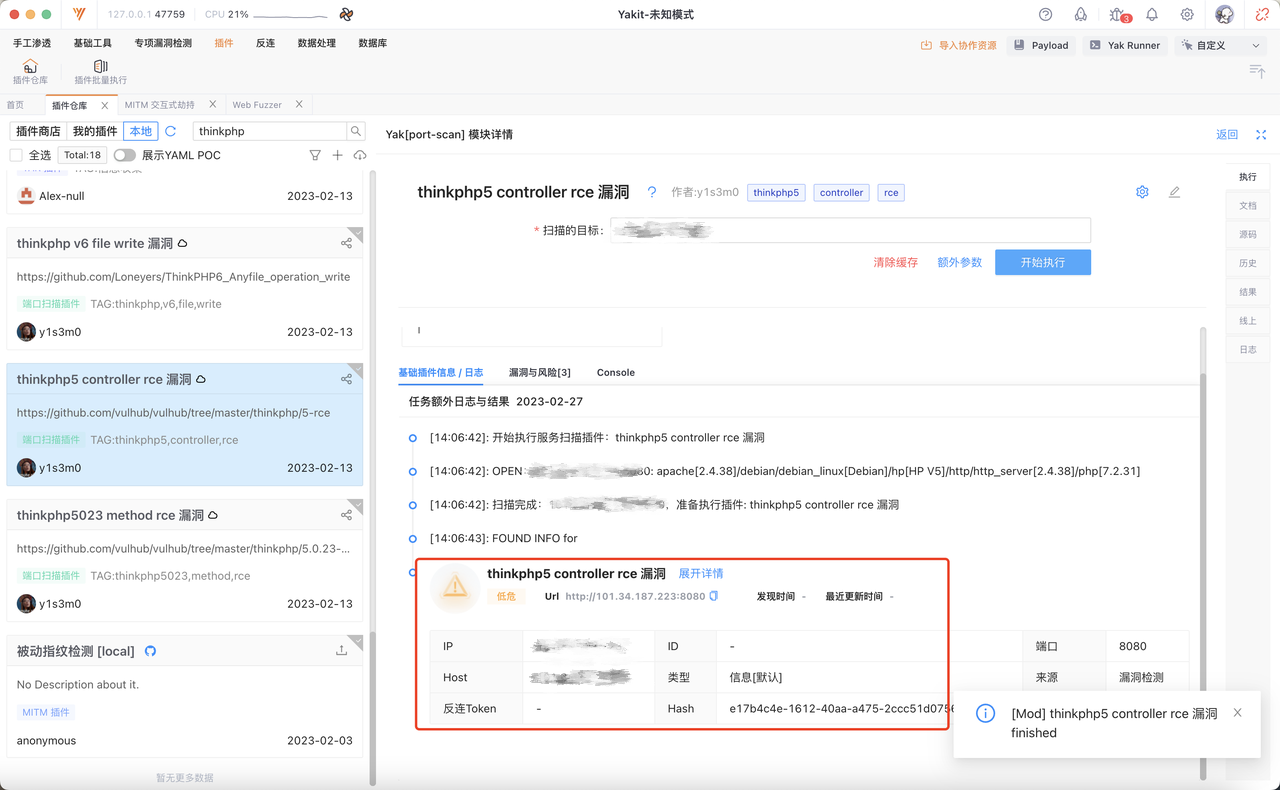1280x790 pixels.
Task: Select 本地 plugin source
Action: pyautogui.click(x=141, y=131)
